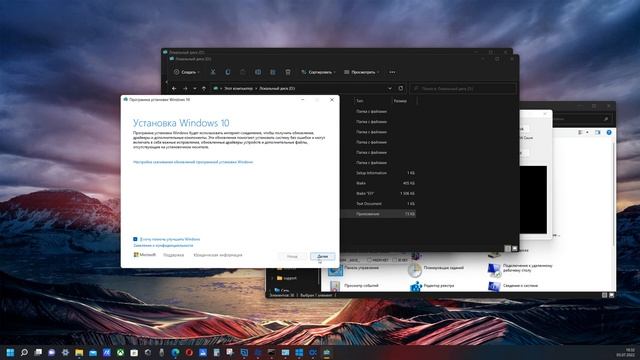Open taskbar Search
The width and height of the screenshot is (640, 360).
(x=24, y=352)
